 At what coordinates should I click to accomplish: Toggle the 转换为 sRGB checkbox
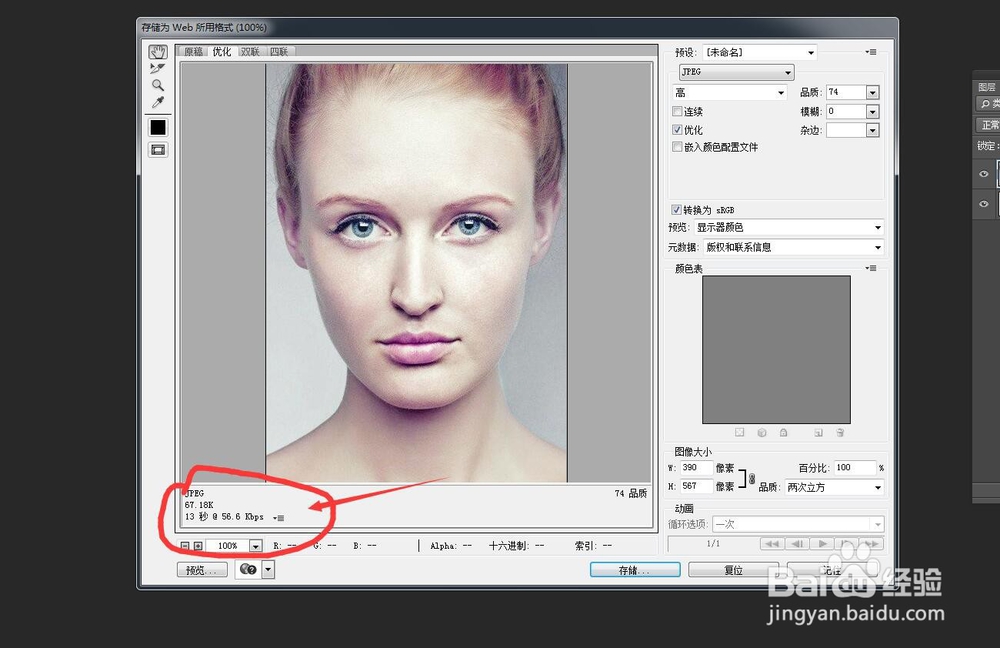click(x=676, y=210)
